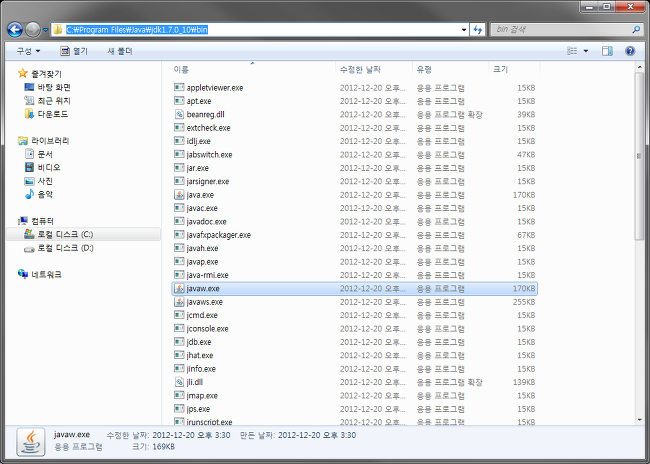Select the beanreg.dll file icon

179,114
